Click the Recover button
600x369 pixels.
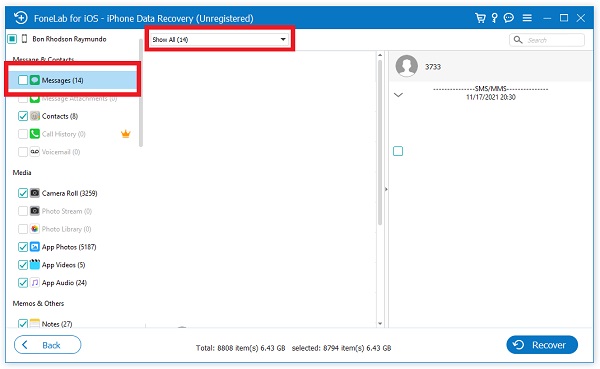pos(542,345)
